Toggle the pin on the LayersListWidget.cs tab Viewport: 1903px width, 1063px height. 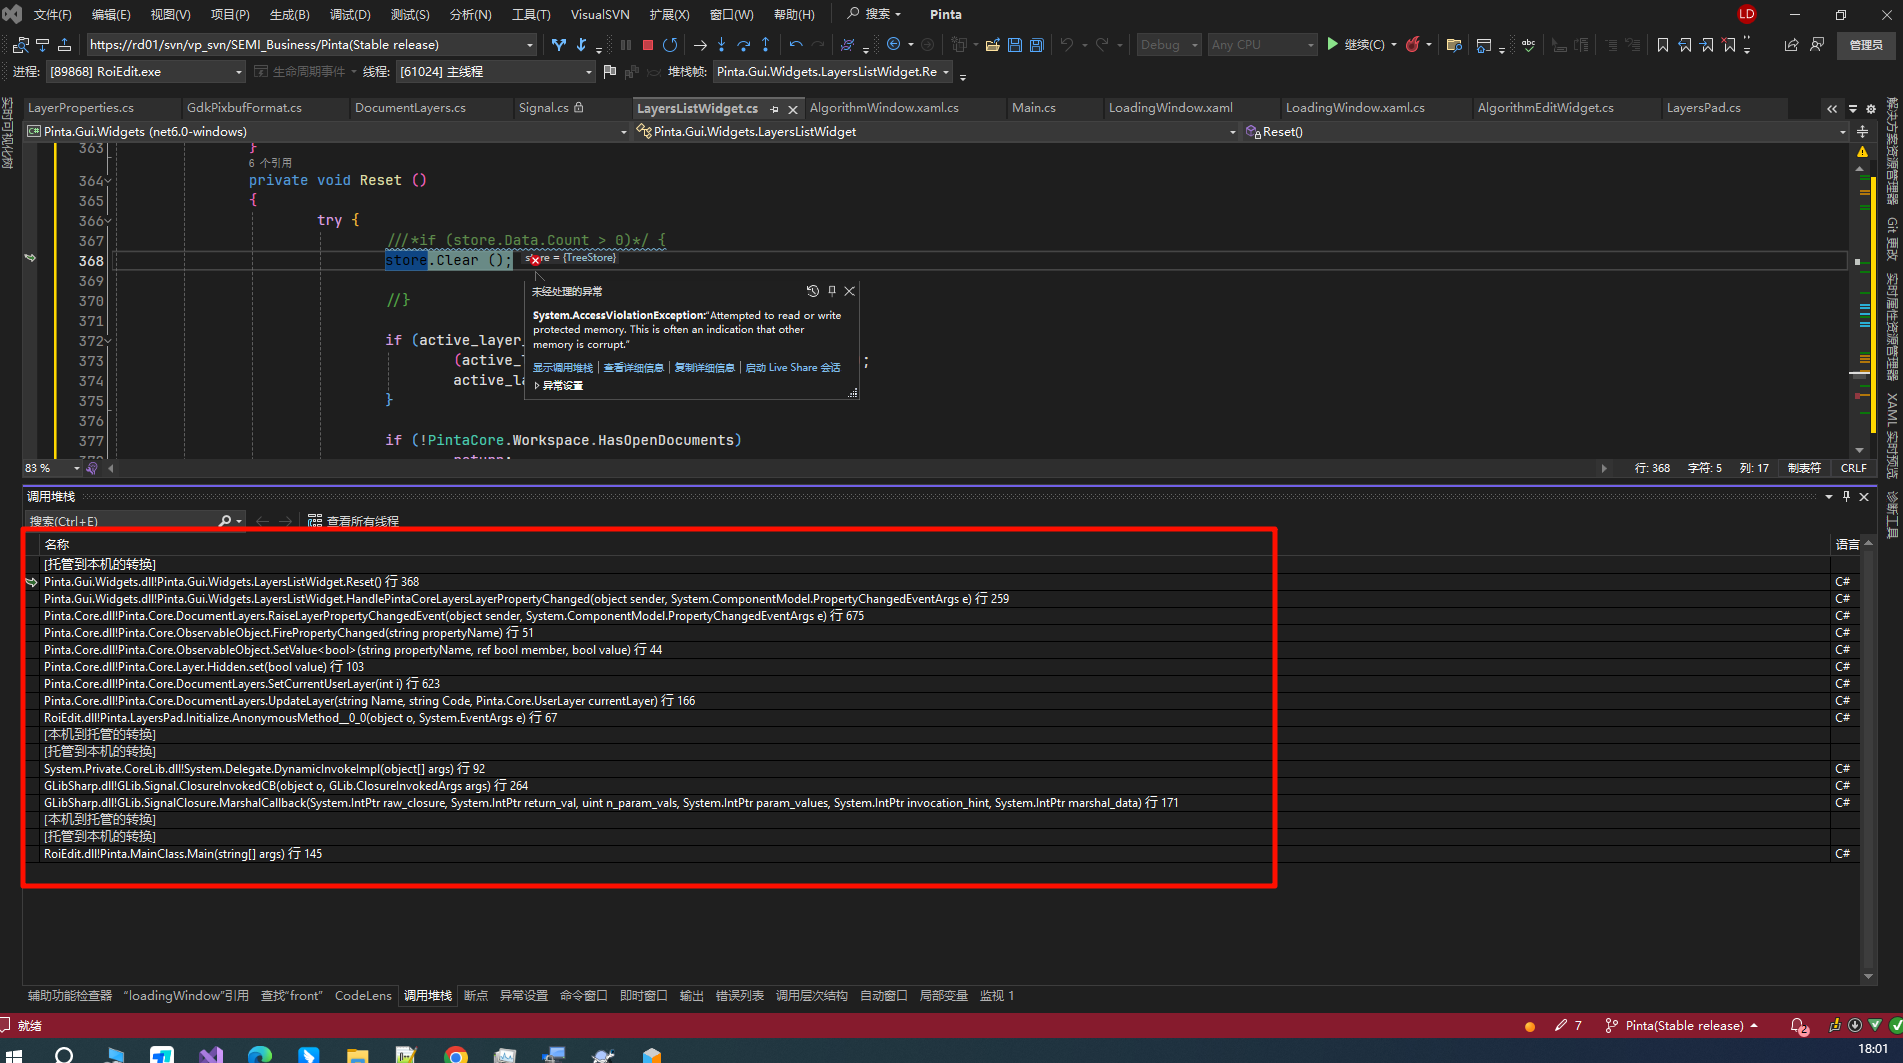775,109
